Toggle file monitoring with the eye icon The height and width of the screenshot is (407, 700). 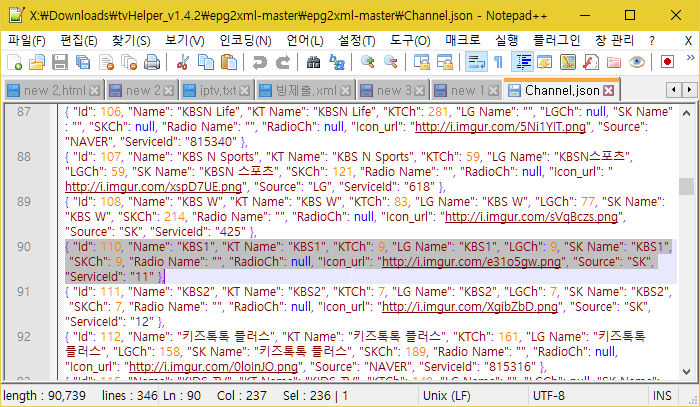coord(637,62)
